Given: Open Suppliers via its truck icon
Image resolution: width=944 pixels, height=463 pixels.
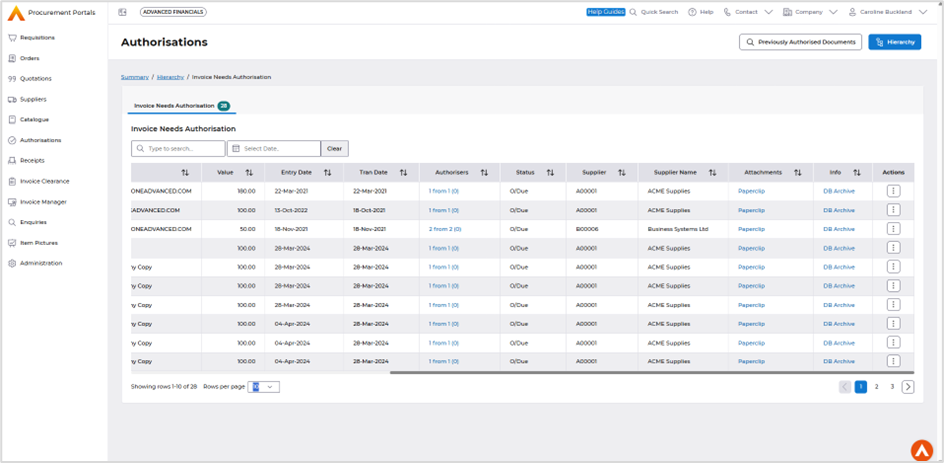Looking at the screenshot, I should tap(12, 99).
